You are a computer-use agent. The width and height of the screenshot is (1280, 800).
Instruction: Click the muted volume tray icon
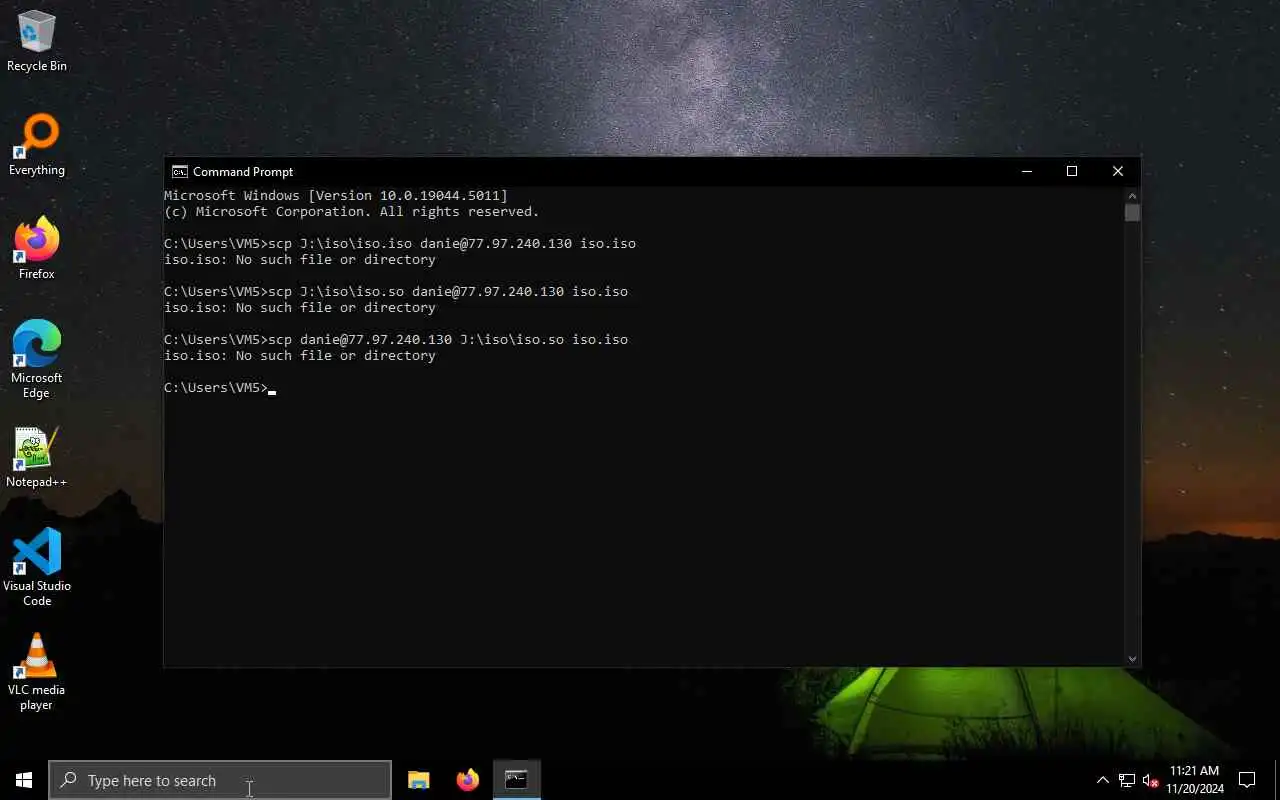coord(1150,780)
